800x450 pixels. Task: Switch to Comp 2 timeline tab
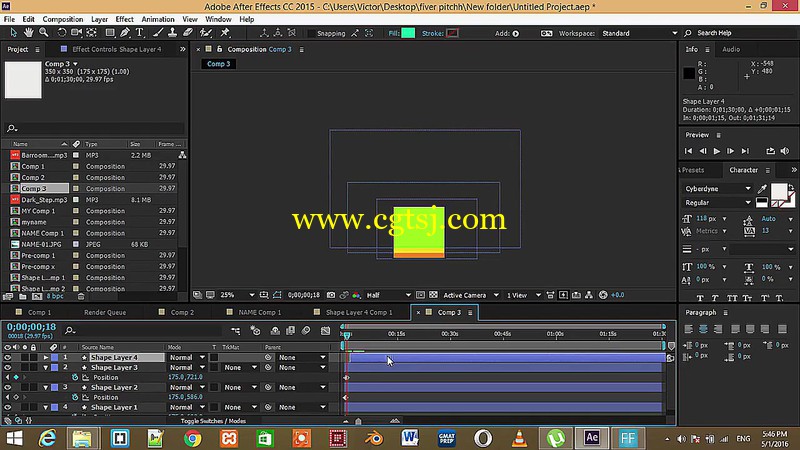tap(182, 312)
